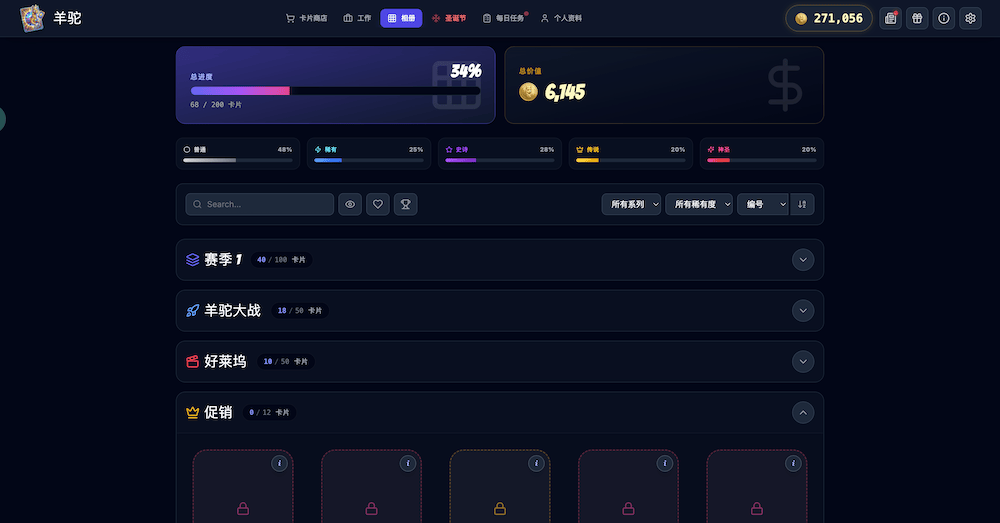1000x523 pixels.
Task: Click the lock icon on third 促销 card
Action: (500, 509)
